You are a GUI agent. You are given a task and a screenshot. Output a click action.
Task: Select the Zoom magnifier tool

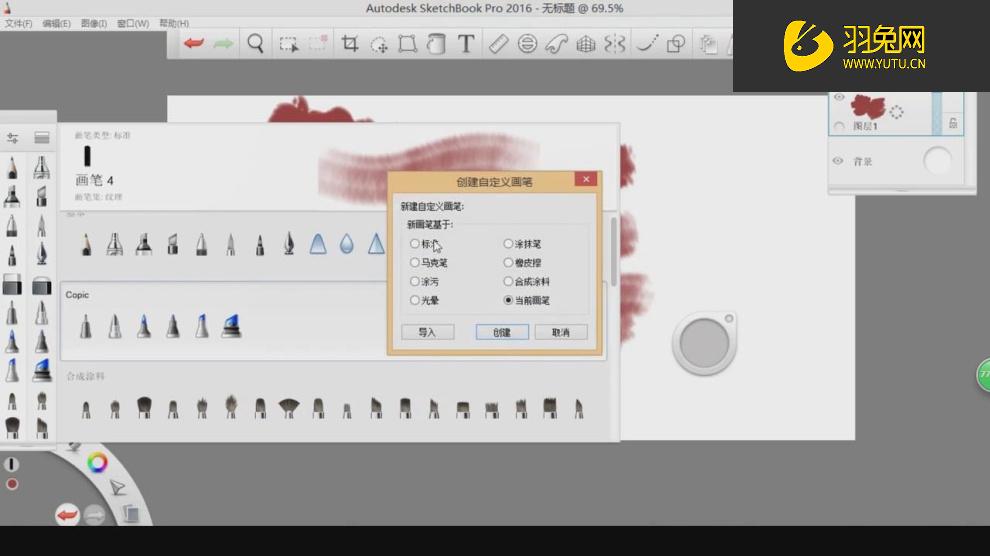click(x=256, y=44)
